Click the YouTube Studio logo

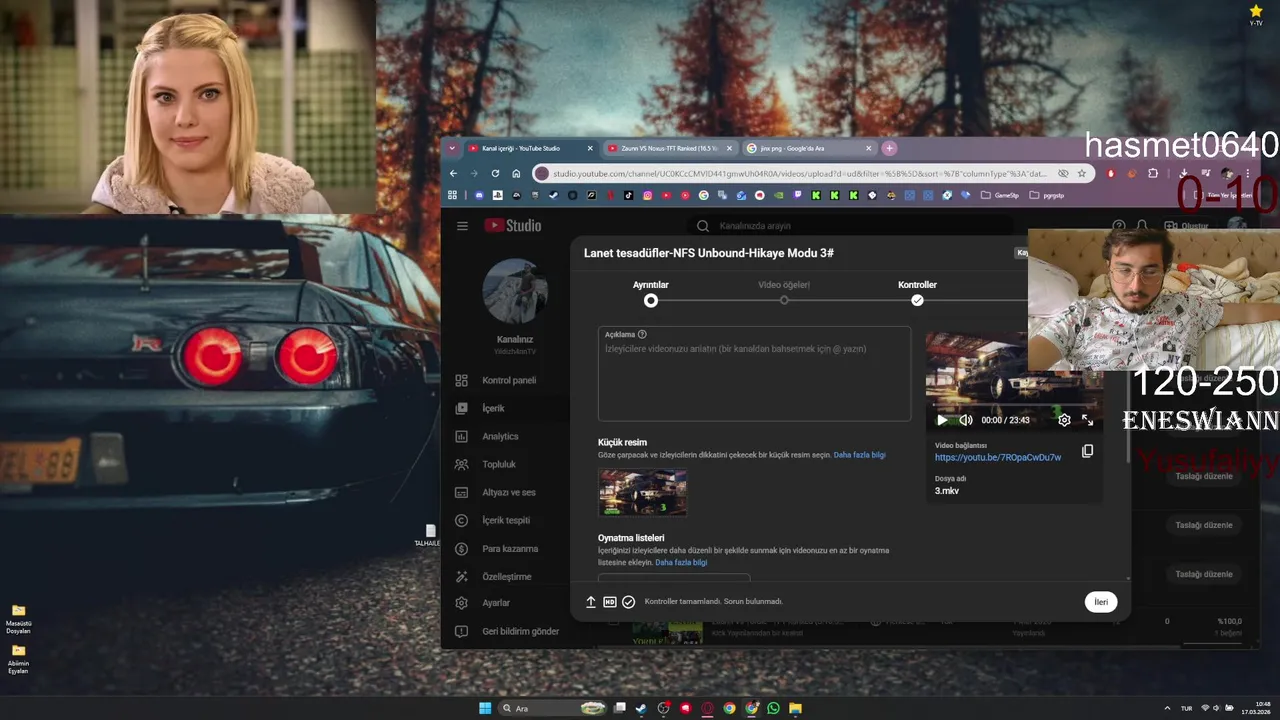(x=513, y=226)
